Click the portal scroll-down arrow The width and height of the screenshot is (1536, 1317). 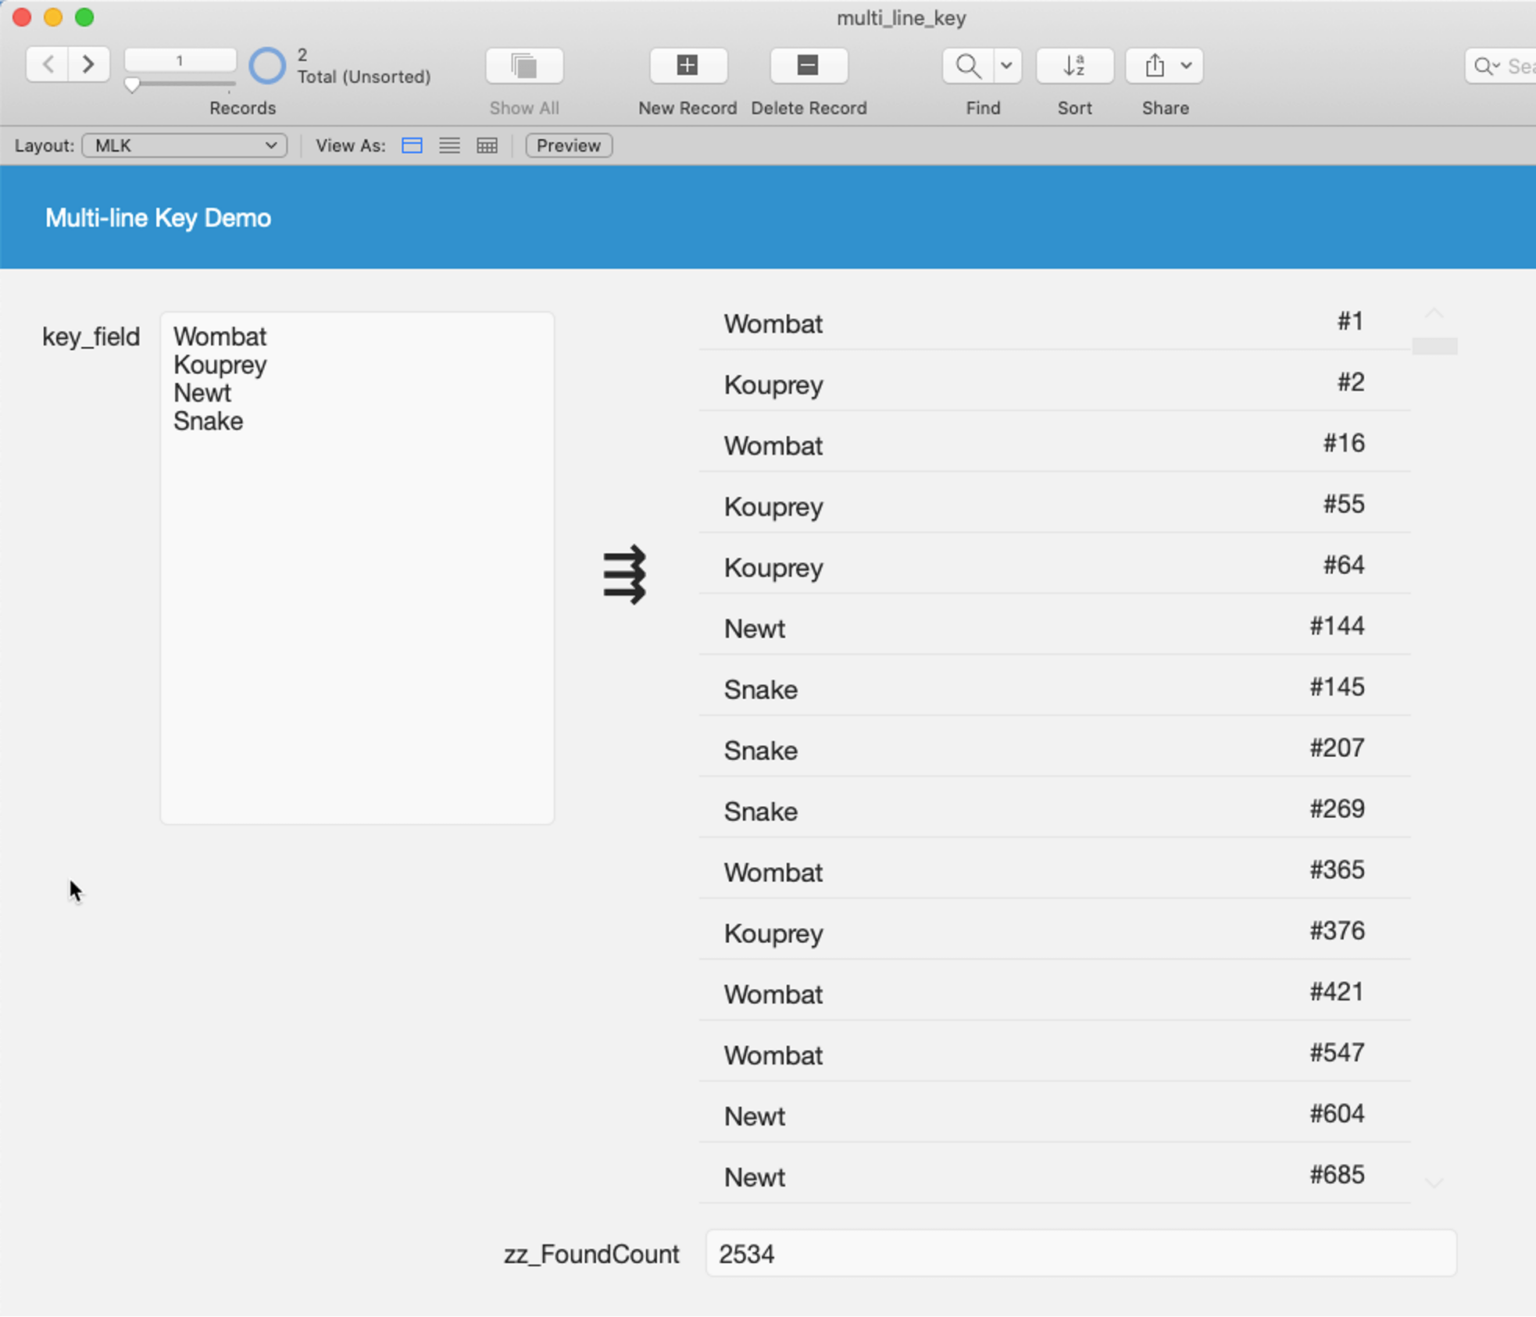pos(1433,1182)
